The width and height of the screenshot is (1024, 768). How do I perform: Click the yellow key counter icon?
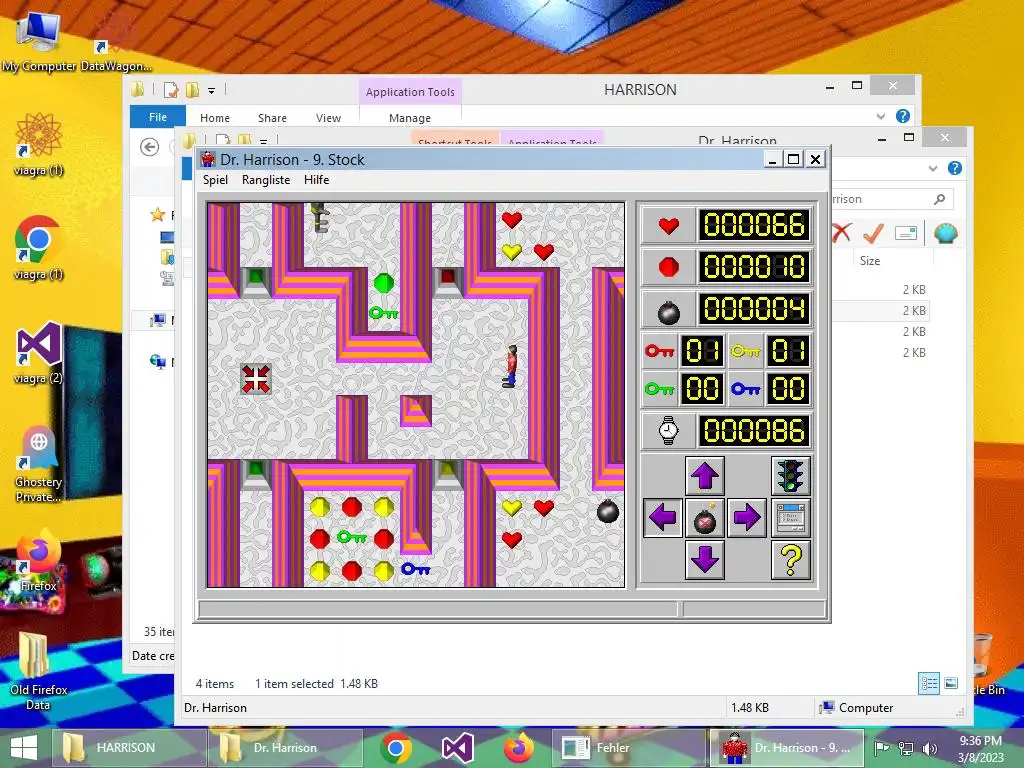(x=746, y=351)
